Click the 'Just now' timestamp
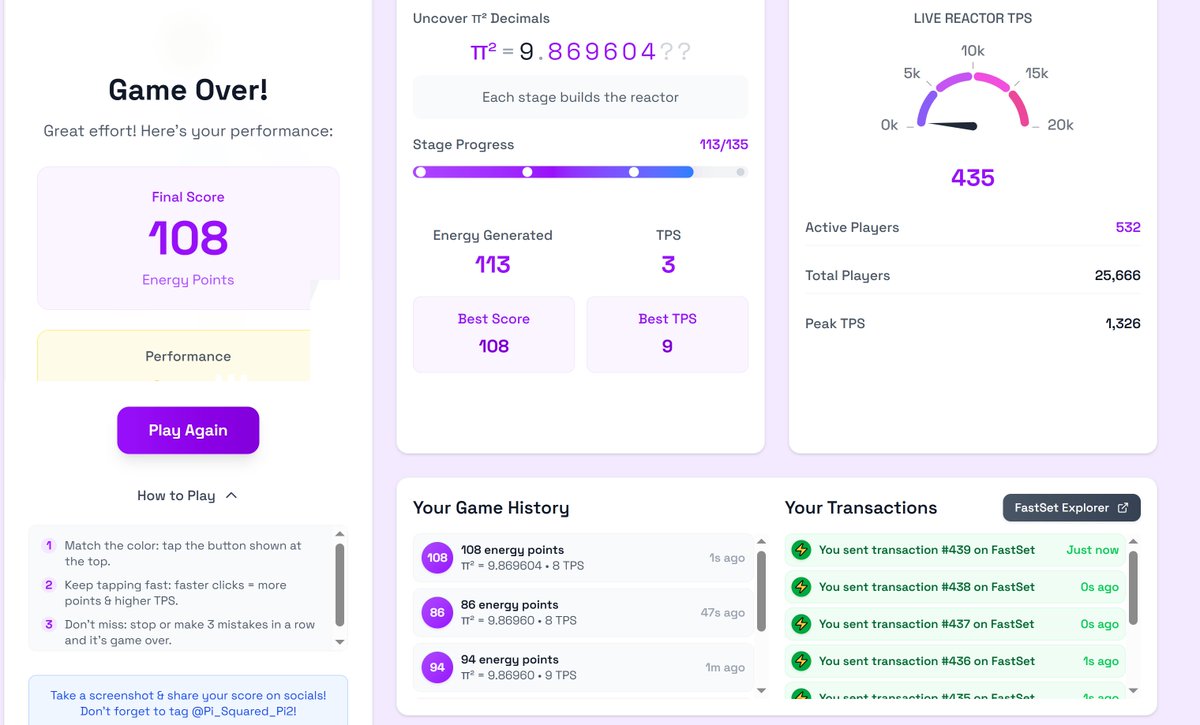1200x725 pixels. pos(1093,550)
